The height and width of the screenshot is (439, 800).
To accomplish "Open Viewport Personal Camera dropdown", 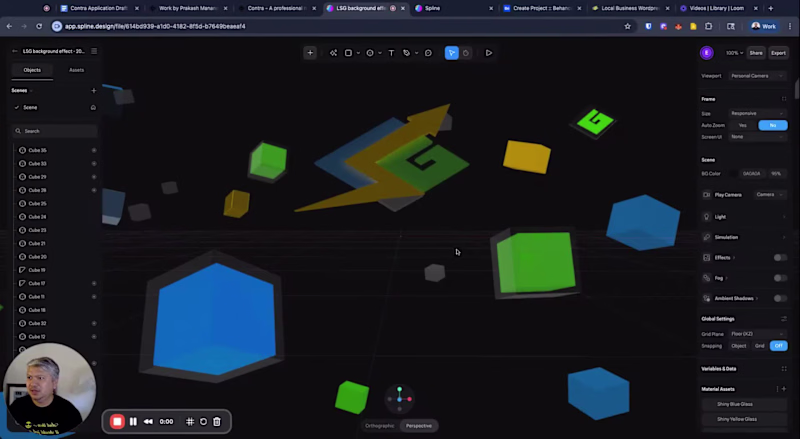I will [758, 76].
